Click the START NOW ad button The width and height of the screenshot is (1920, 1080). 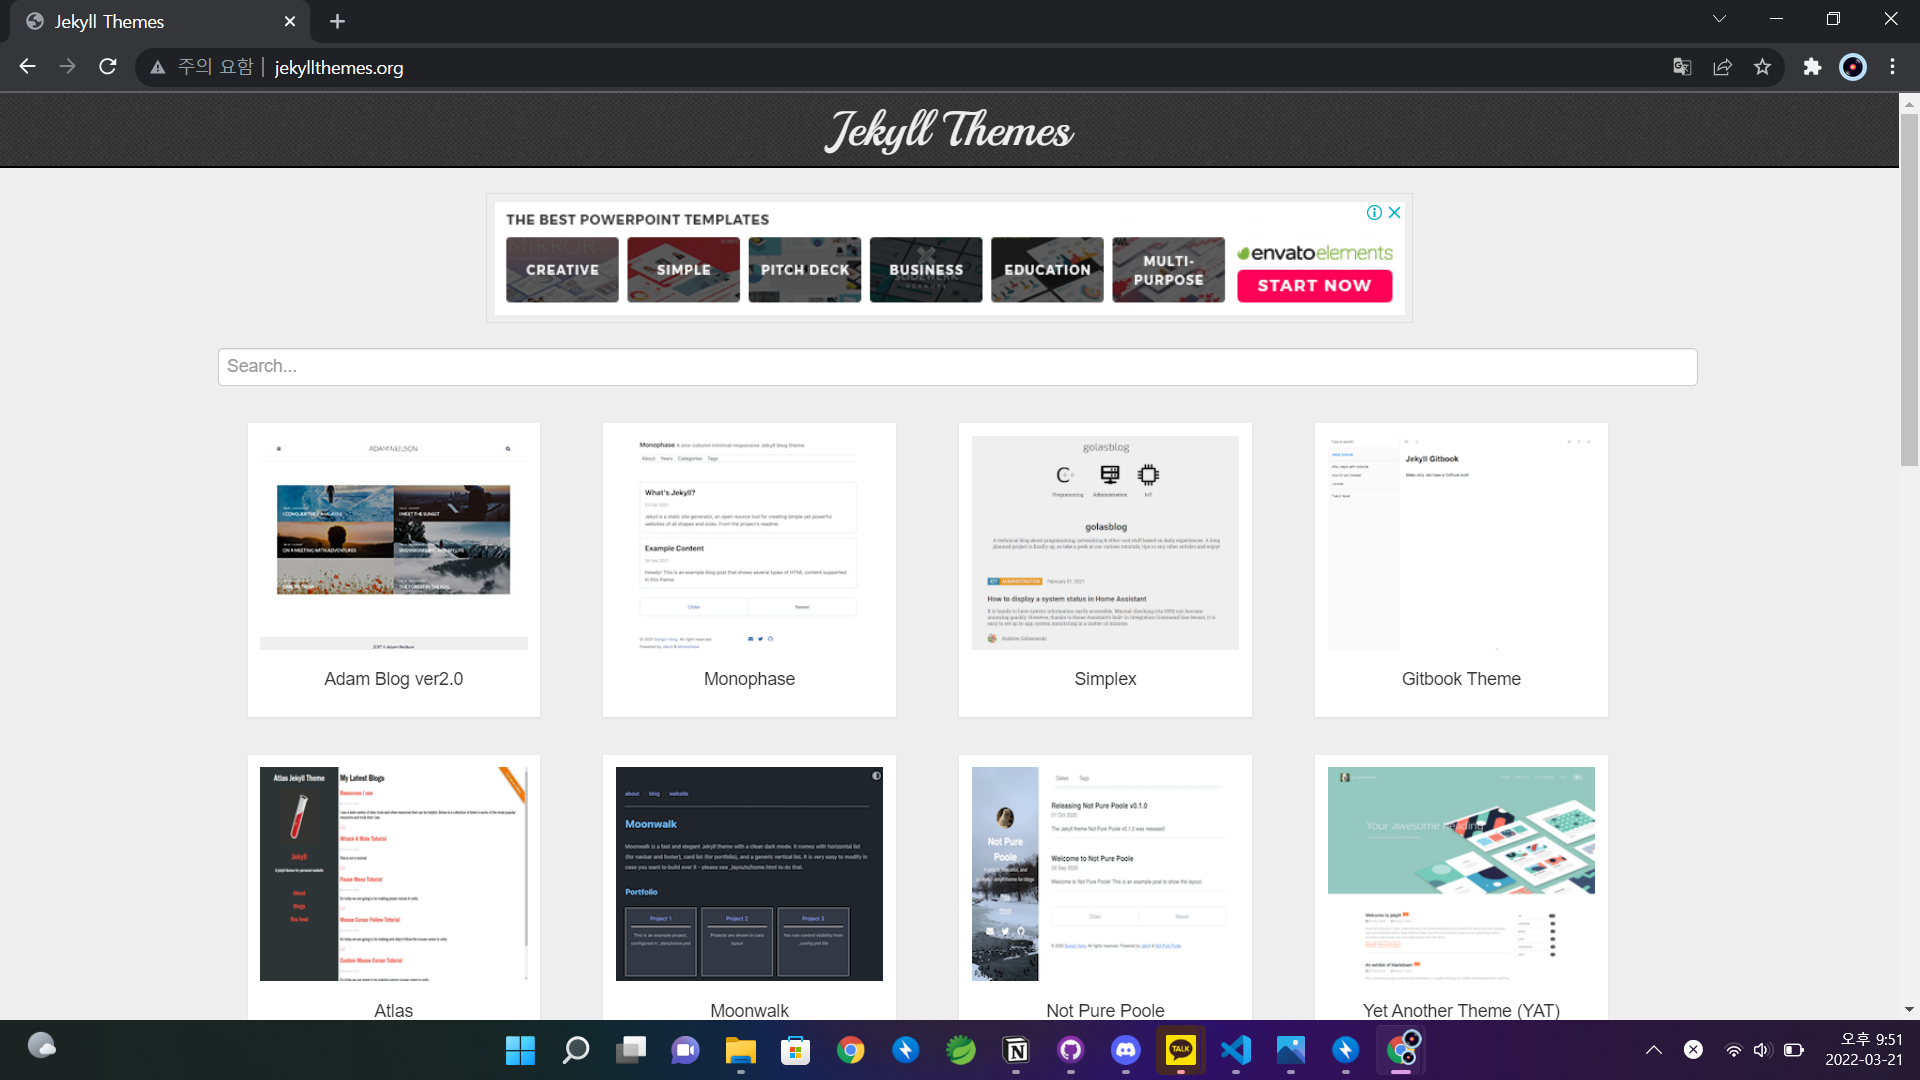[x=1314, y=286]
